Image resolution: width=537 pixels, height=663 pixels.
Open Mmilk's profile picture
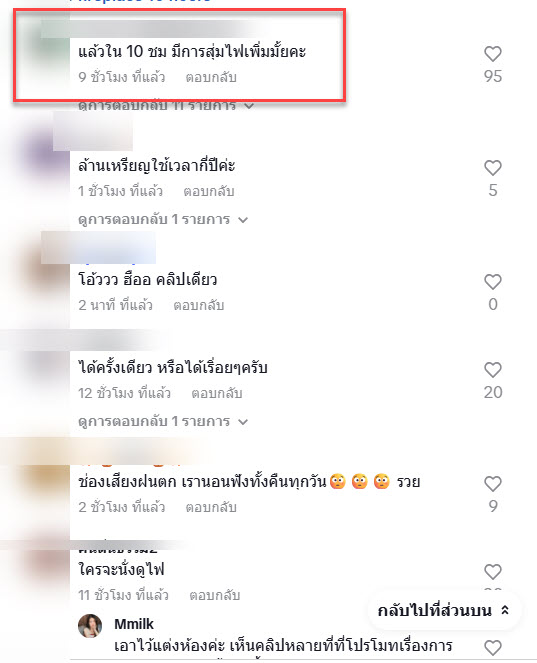coord(90,625)
